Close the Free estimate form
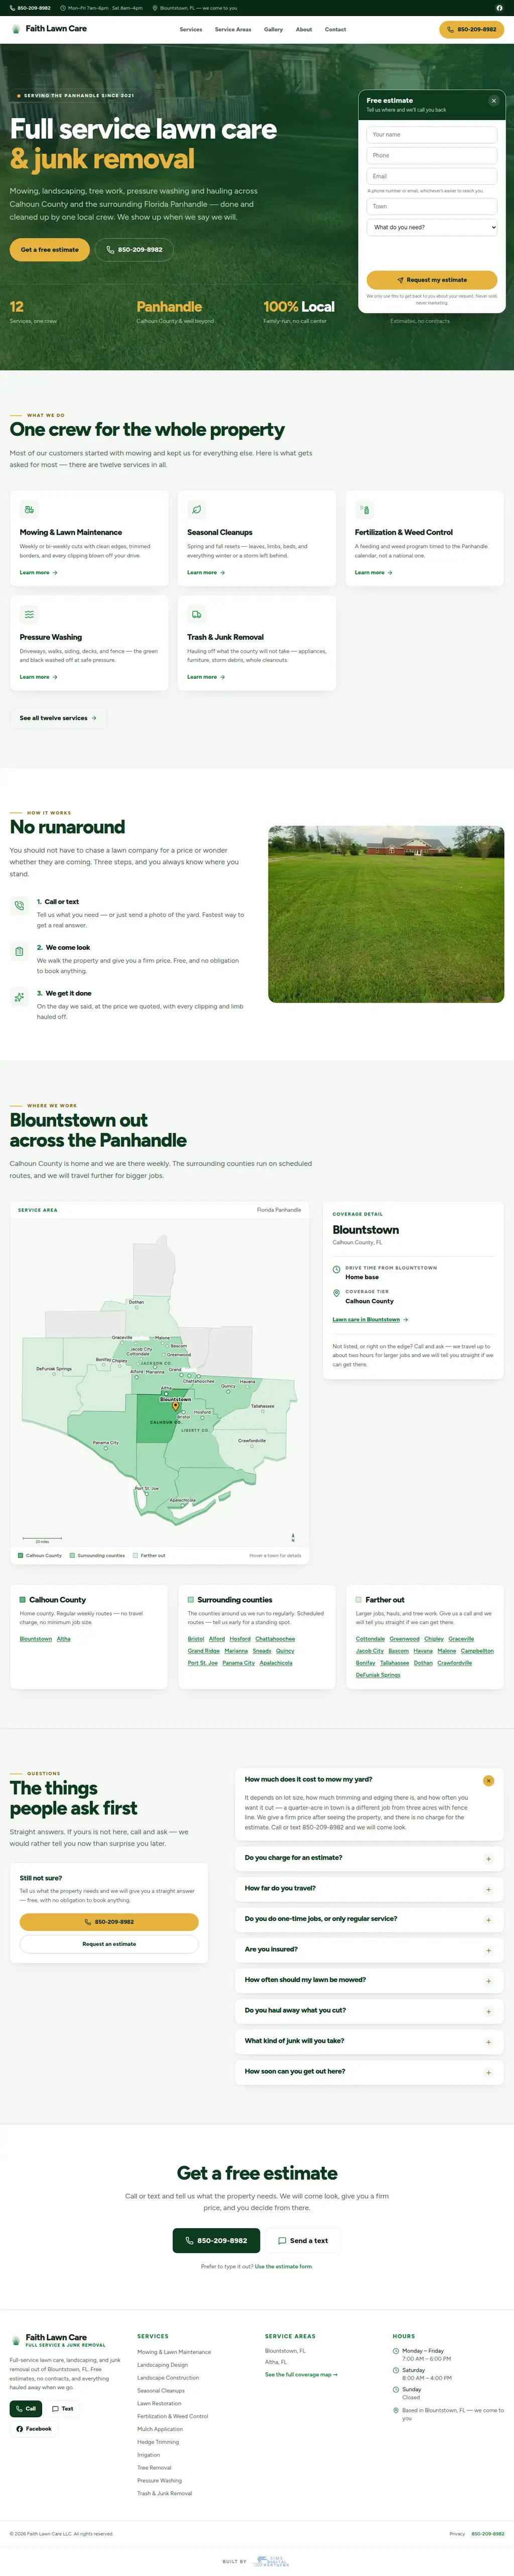 493,101
